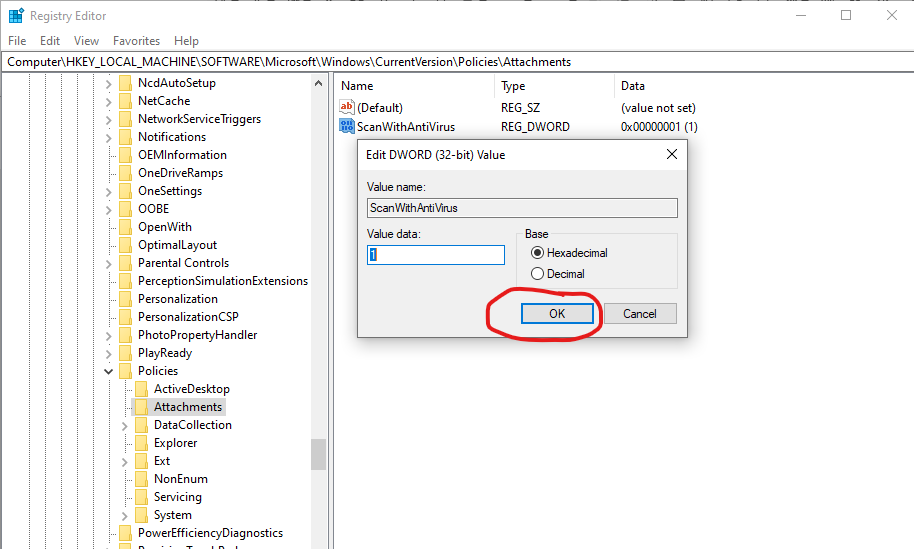Expand the PlayReady tree node
The image size is (914, 549).
(x=108, y=354)
